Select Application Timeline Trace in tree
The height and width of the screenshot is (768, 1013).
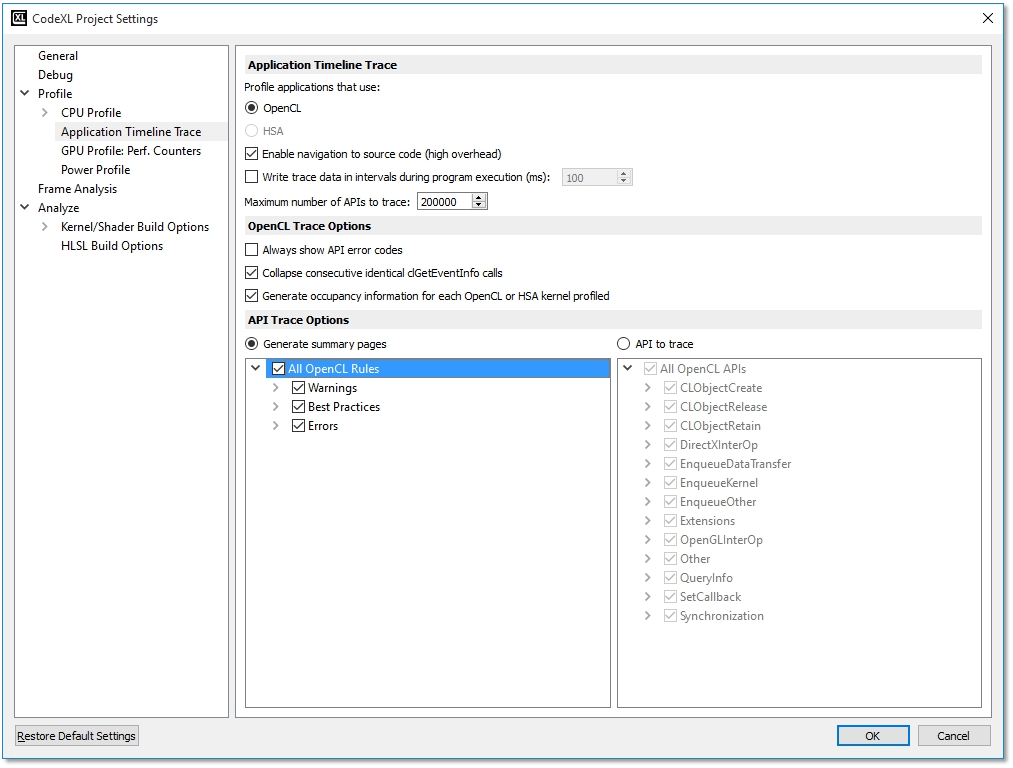[131, 132]
